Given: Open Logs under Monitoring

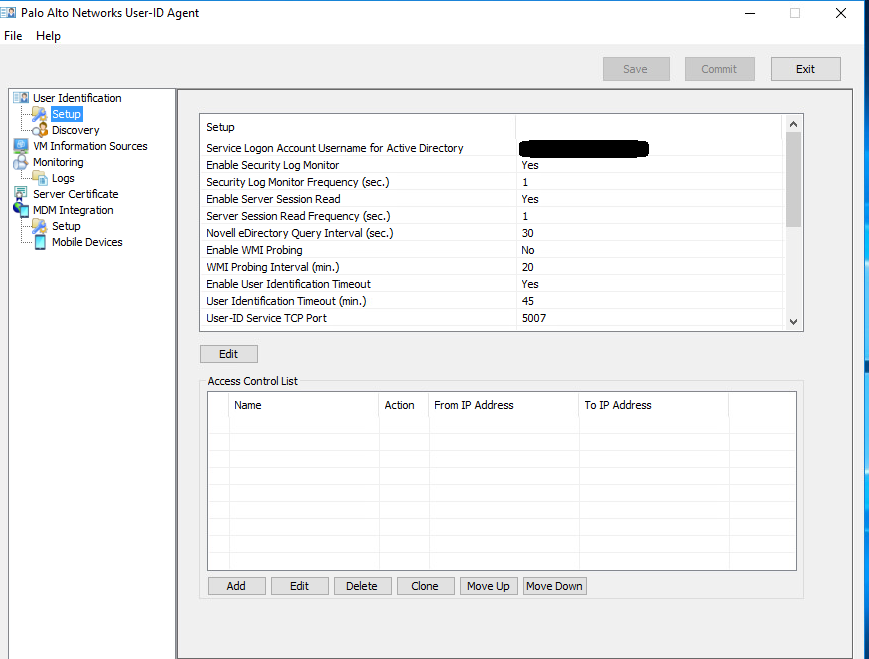Looking at the screenshot, I should [x=63, y=178].
